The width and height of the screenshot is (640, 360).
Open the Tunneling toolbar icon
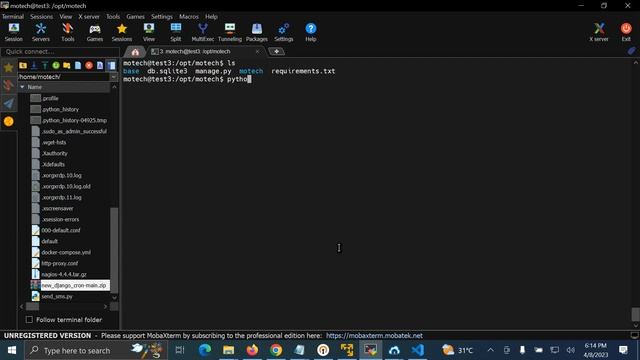(x=230, y=32)
